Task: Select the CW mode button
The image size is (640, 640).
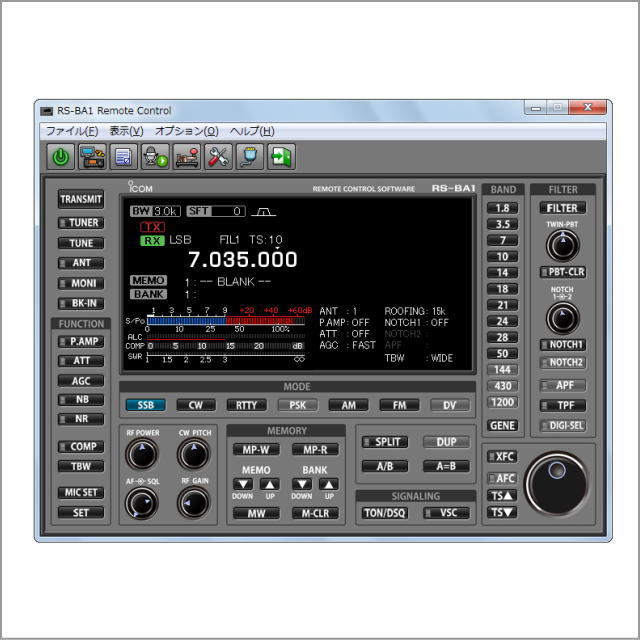Action: [196, 405]
